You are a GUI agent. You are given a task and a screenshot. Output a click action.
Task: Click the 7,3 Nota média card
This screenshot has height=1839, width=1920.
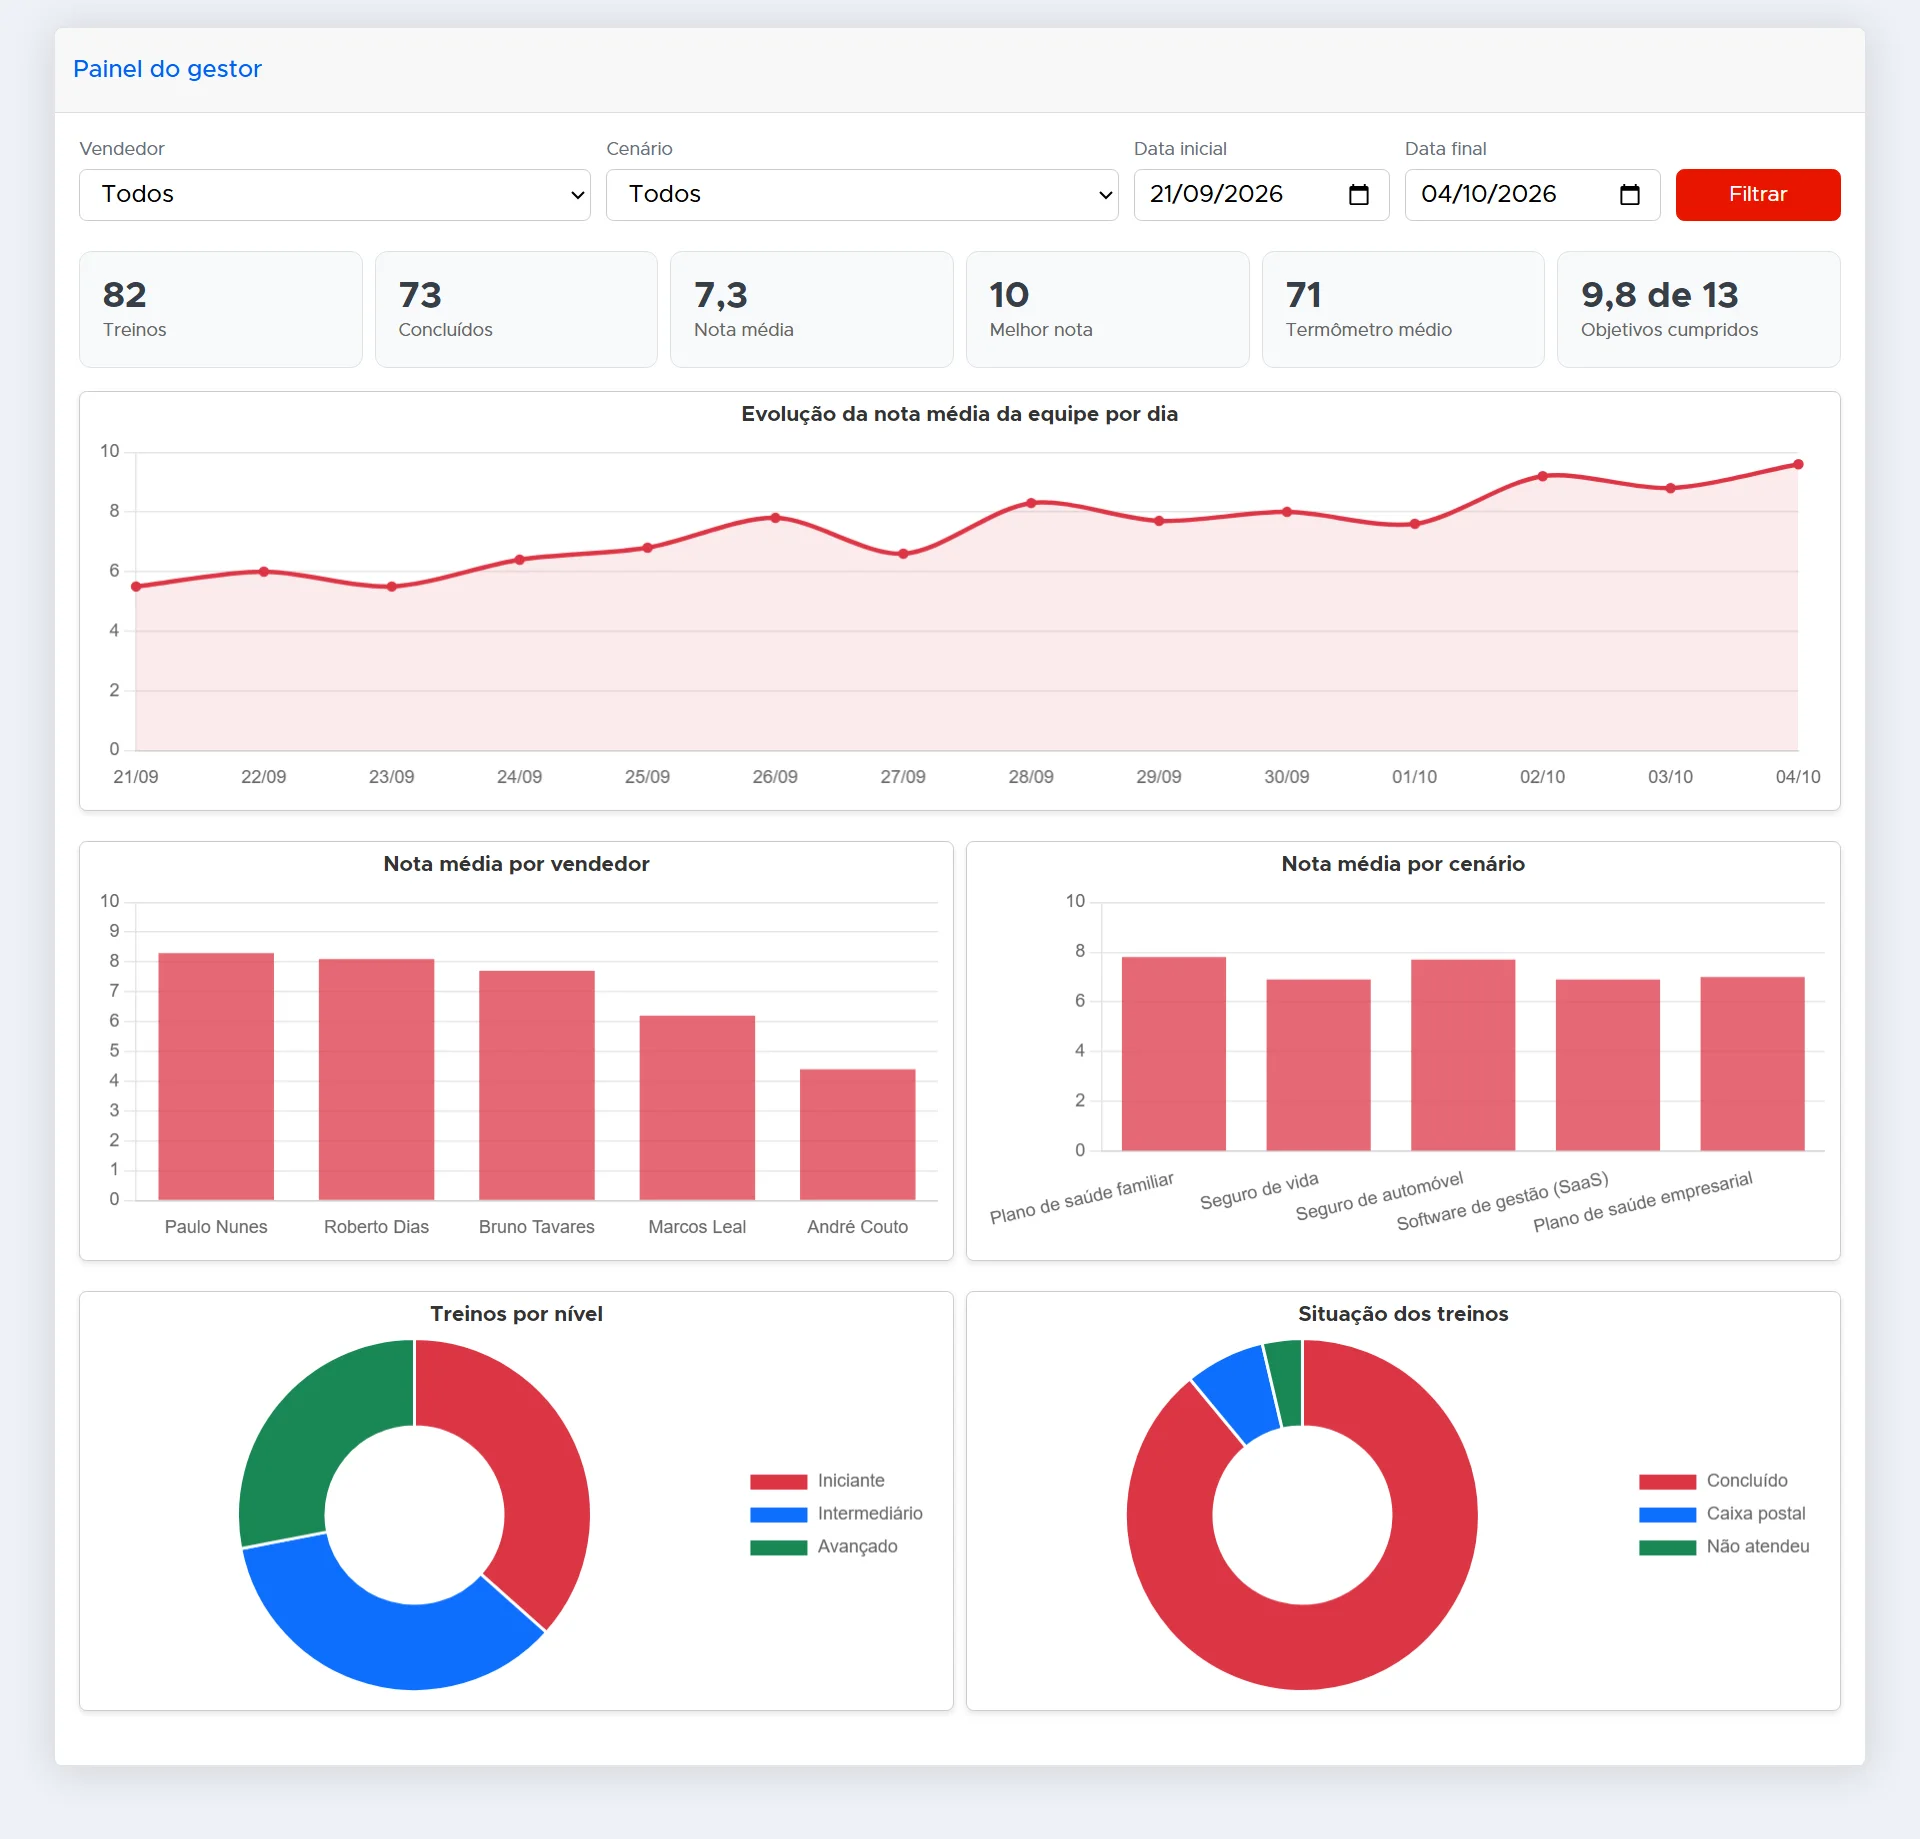click(x=811, y=309)
